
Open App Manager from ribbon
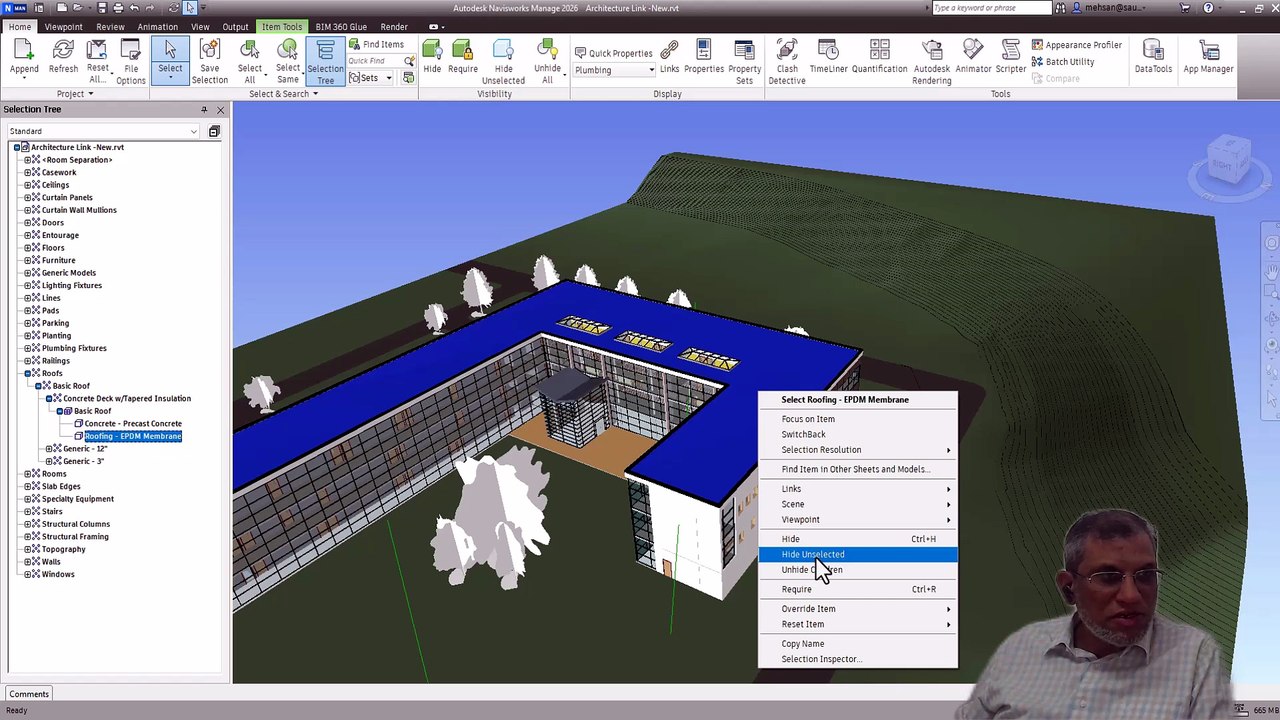[1208, 57]
